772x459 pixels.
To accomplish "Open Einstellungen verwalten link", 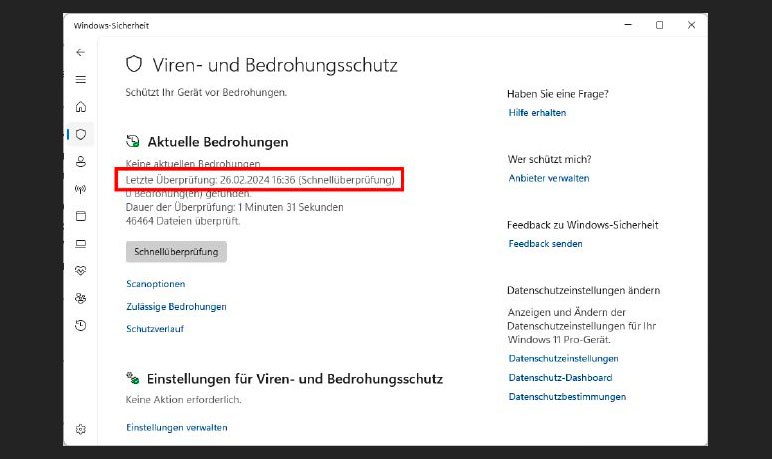I will pos(177,427).
